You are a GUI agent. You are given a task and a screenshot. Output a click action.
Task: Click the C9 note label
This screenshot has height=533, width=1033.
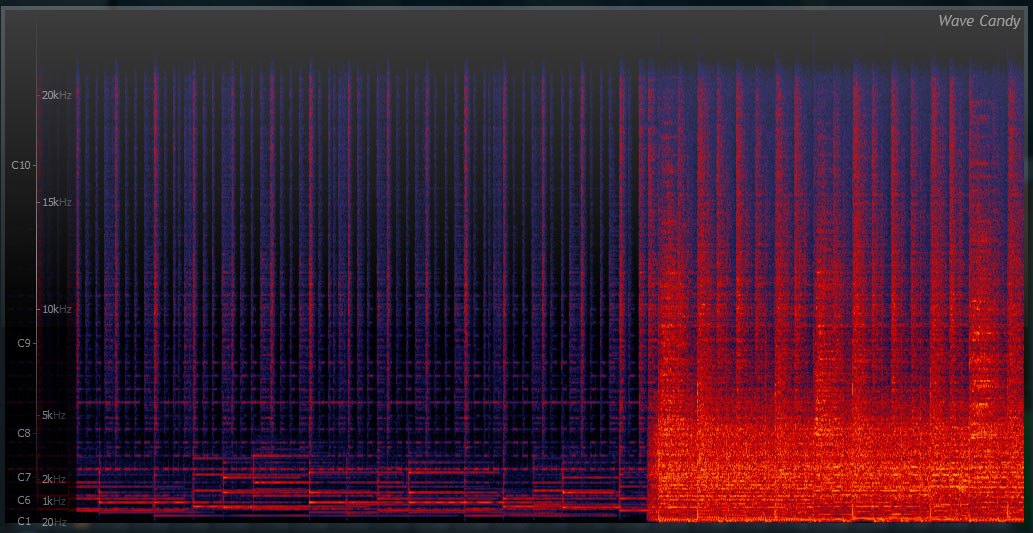coord(24,343)
